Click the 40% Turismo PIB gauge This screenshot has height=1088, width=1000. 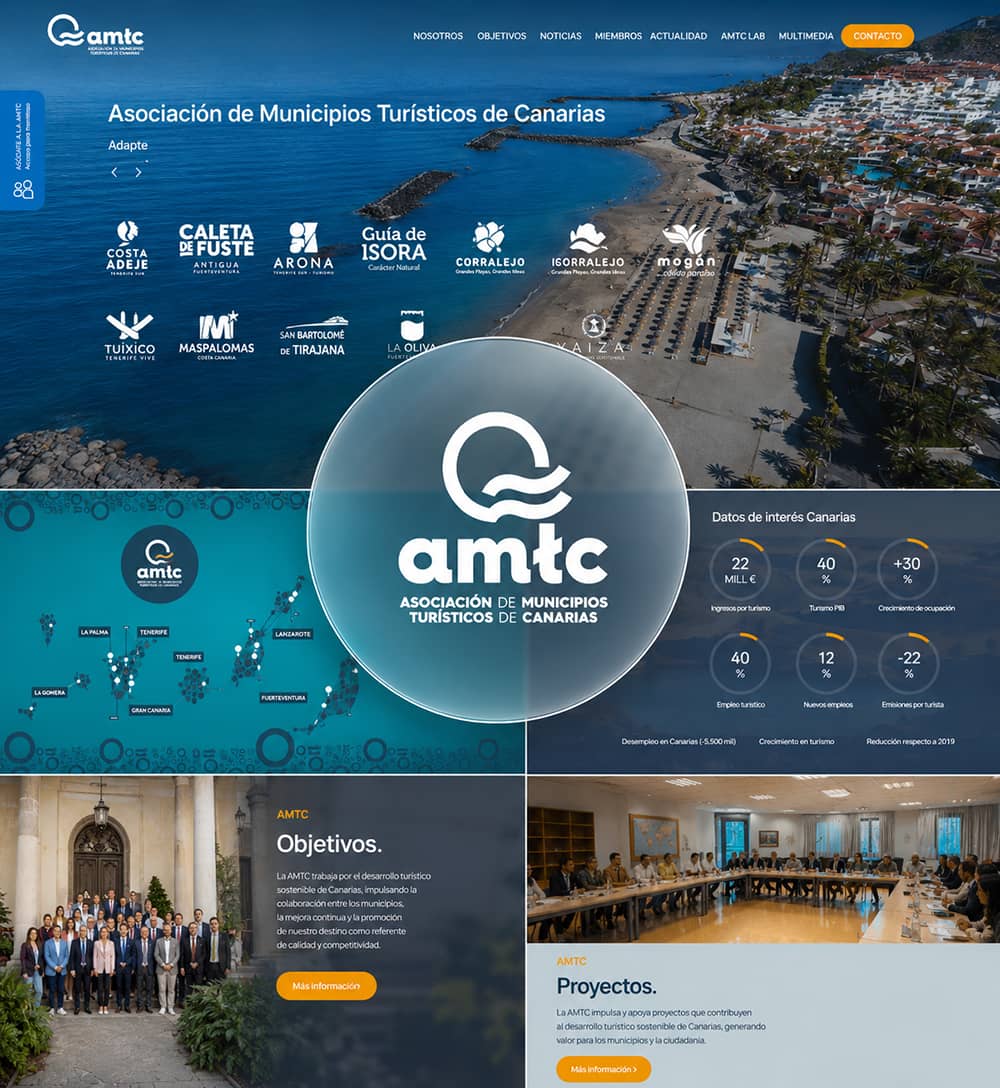tap(826, 569)
